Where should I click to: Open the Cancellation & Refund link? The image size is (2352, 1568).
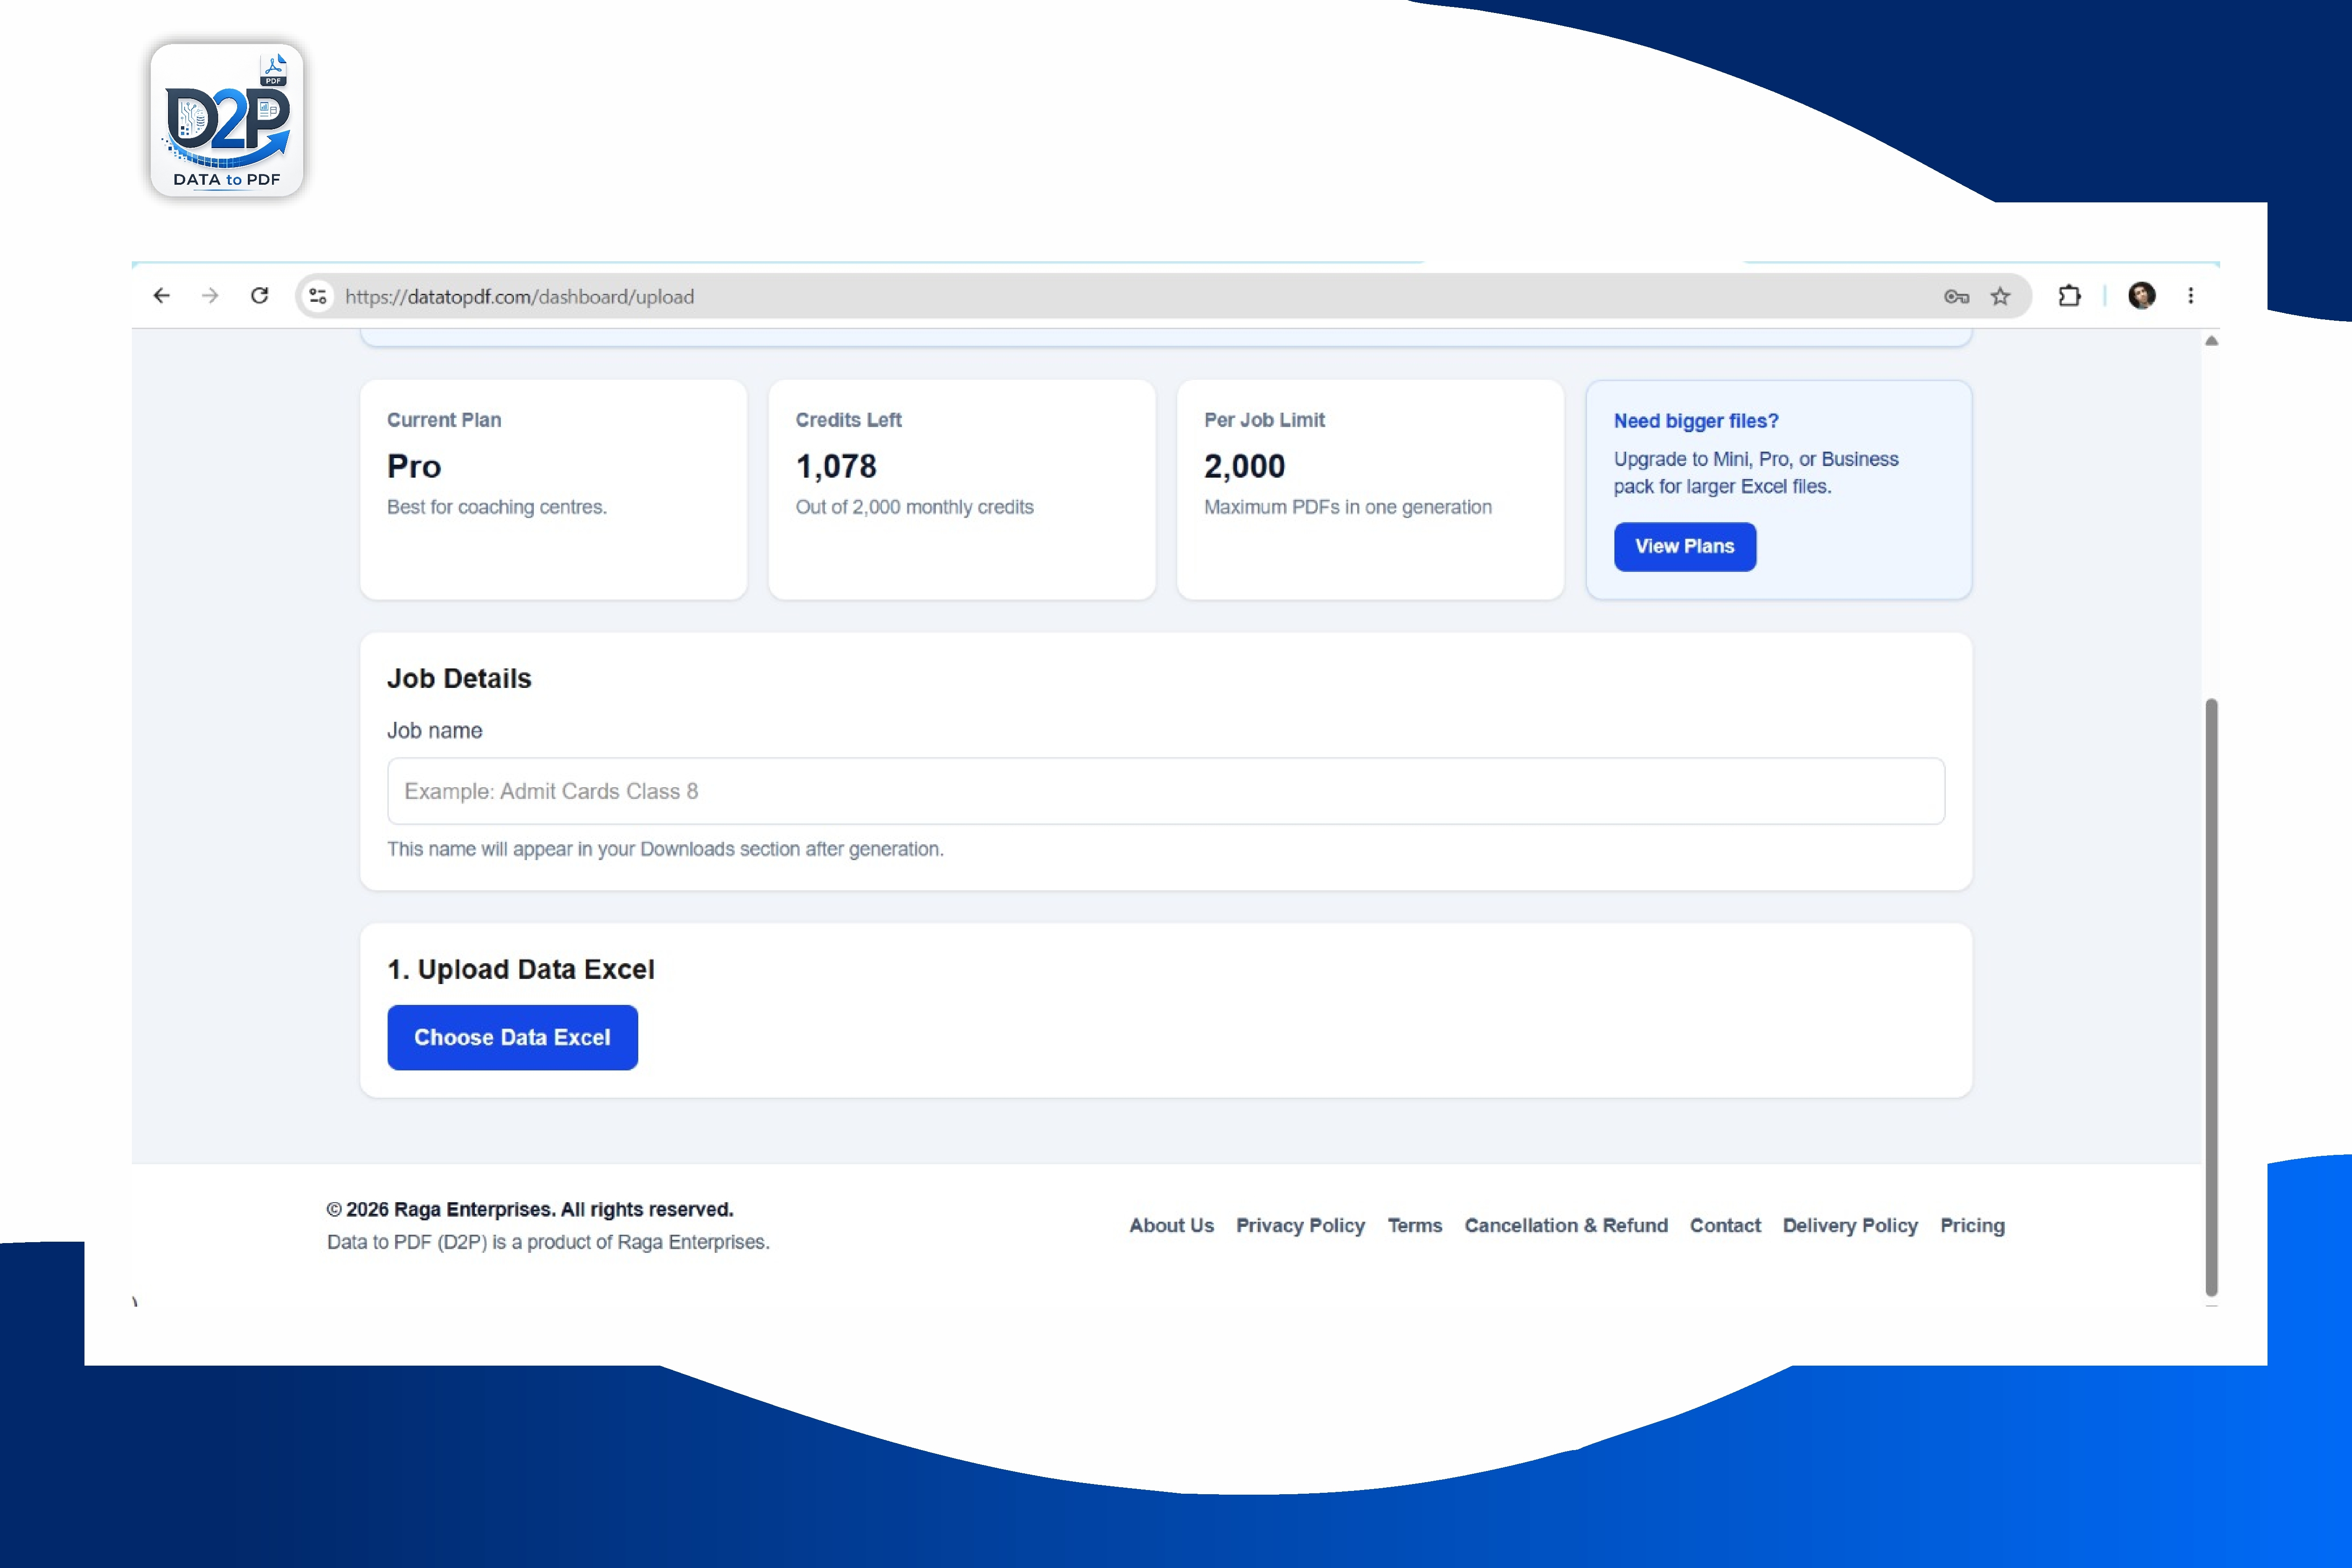(x=1566, y=1226)
